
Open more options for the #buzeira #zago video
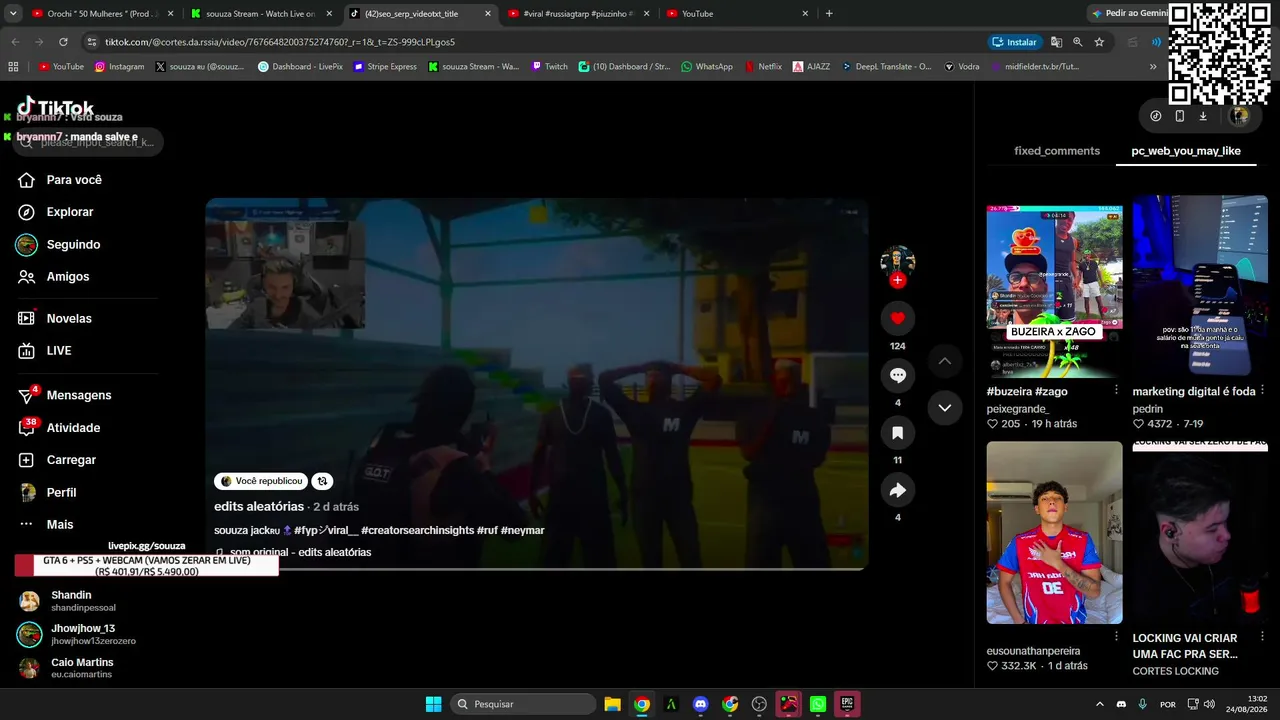1116,390
